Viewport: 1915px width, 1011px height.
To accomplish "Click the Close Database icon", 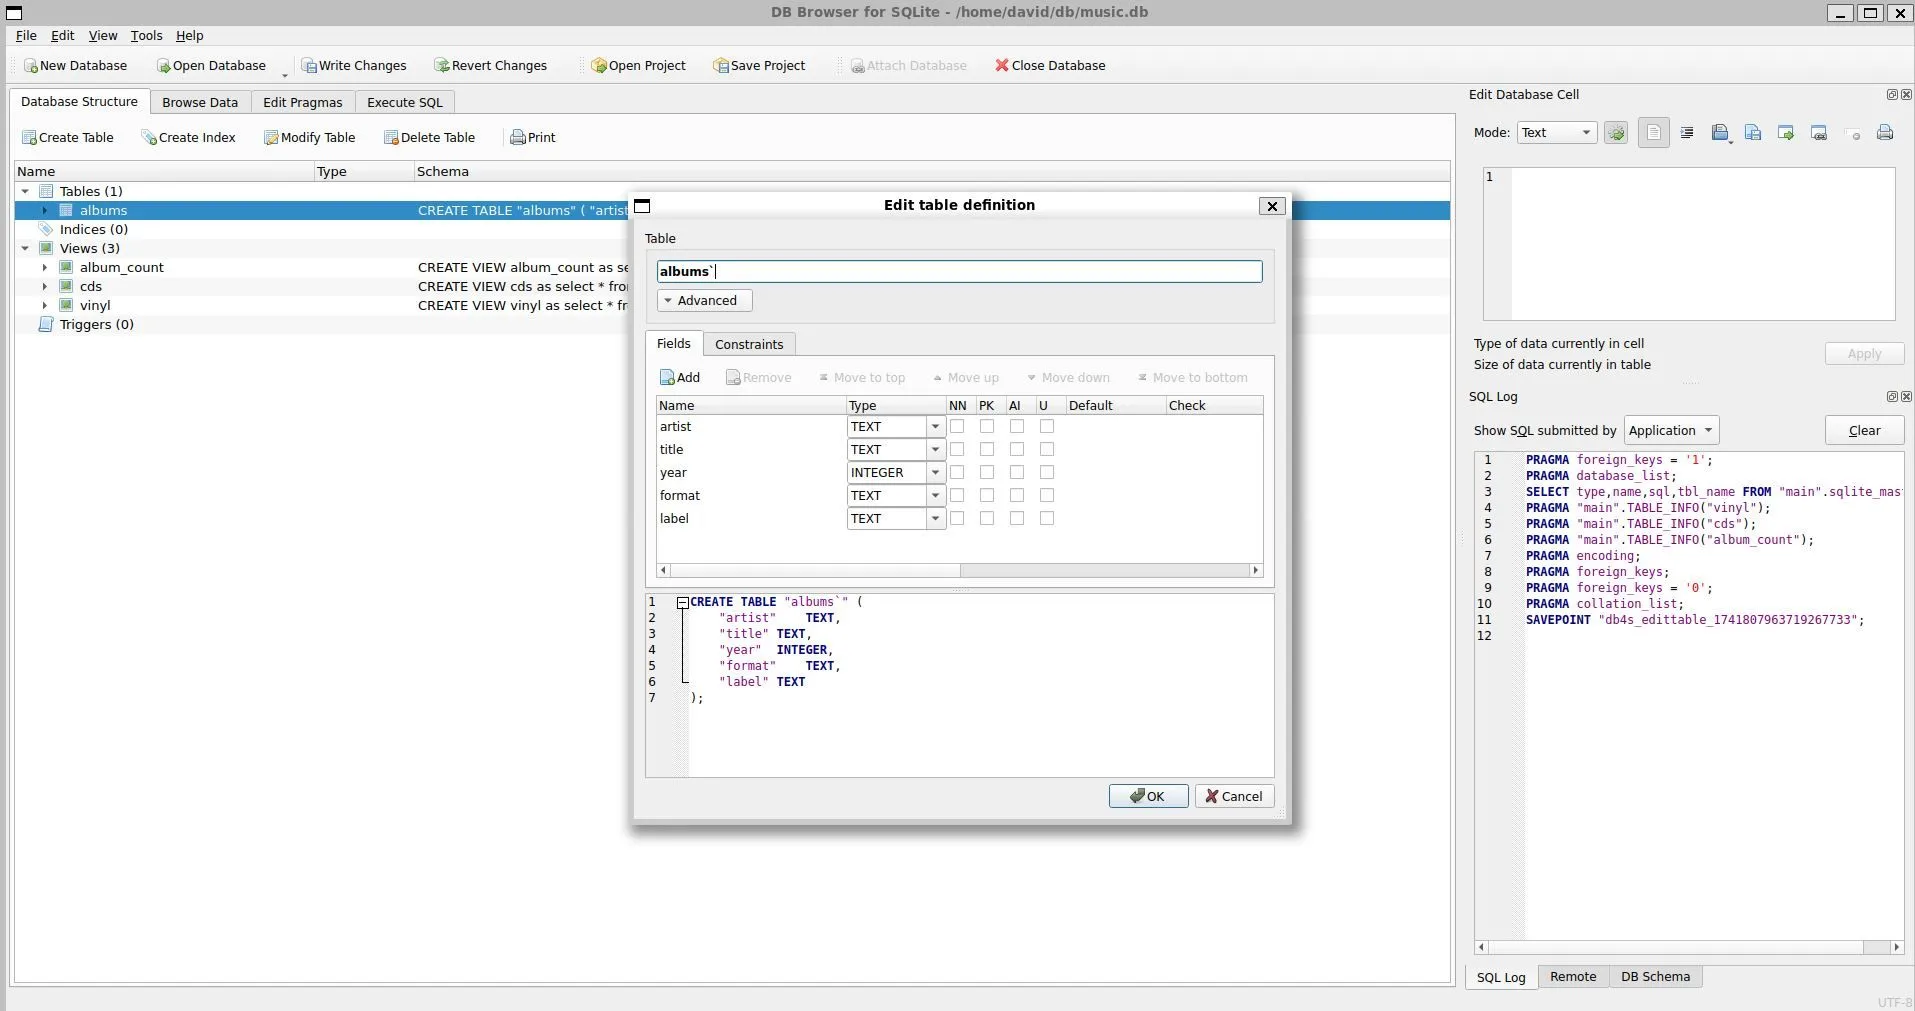I will pos(1001,66).
